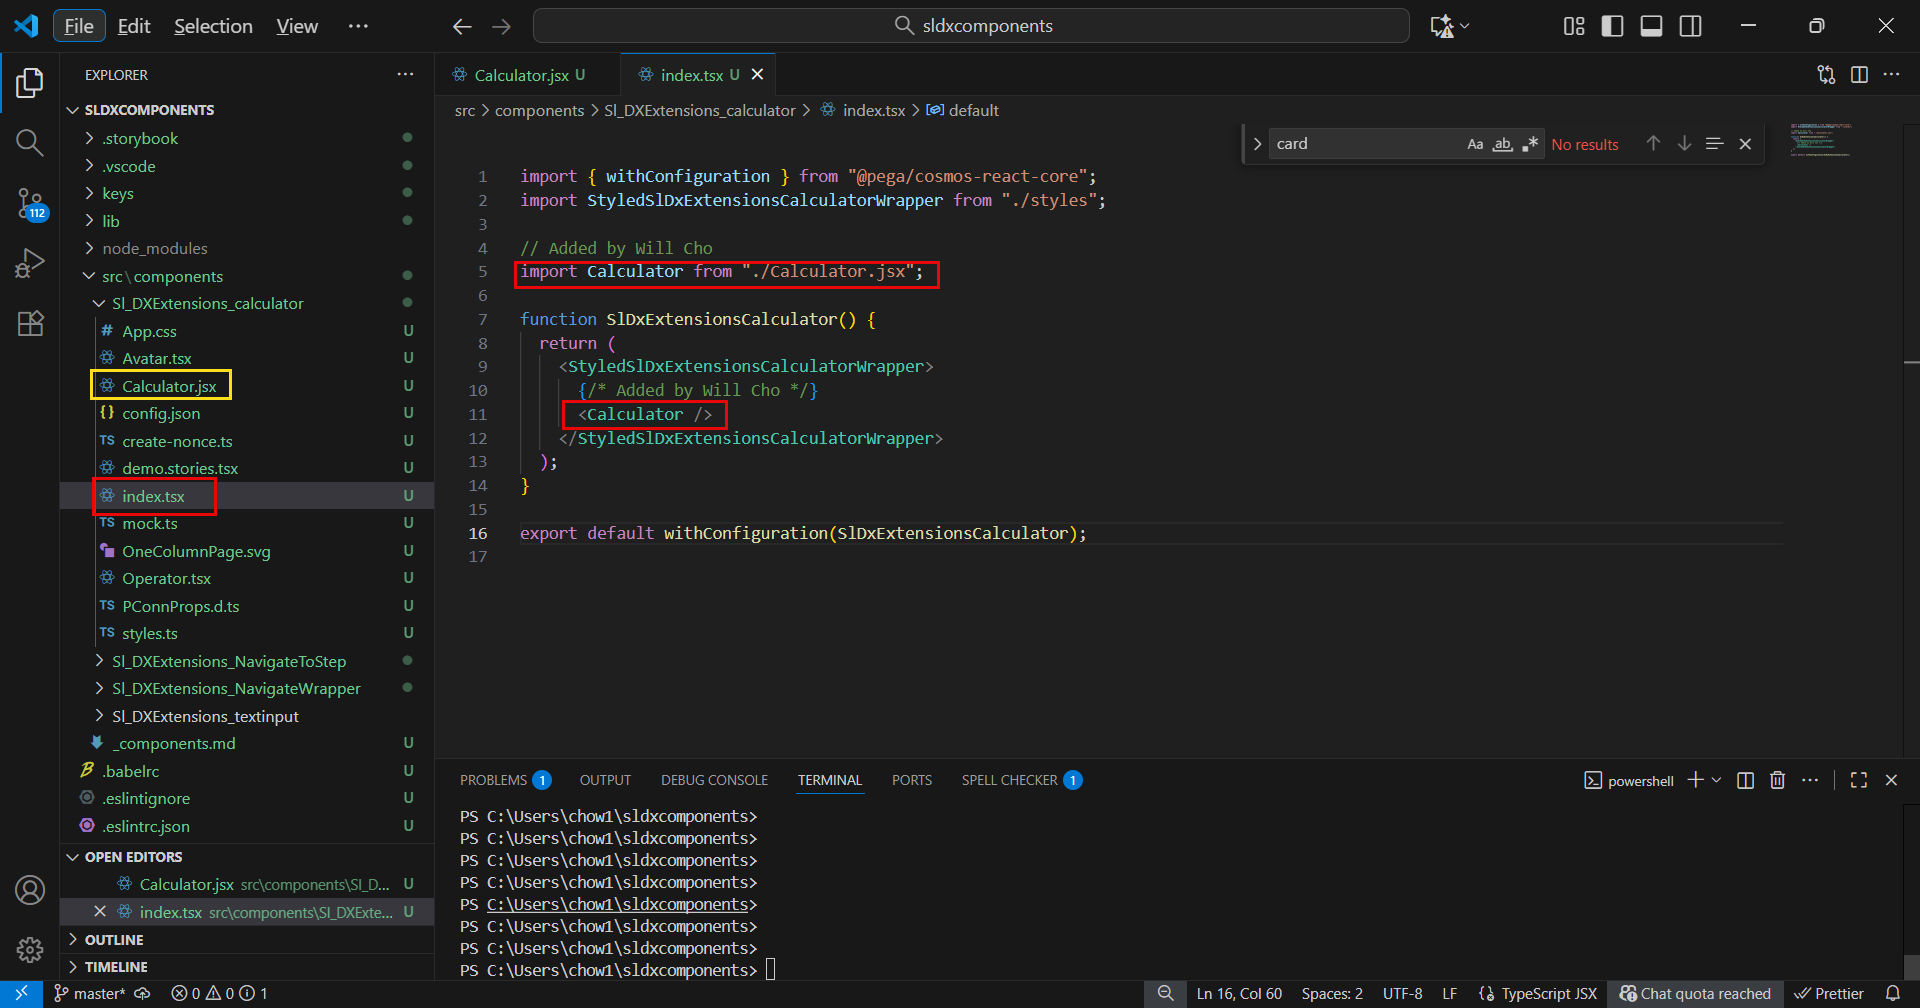Open the Accounts icon in activity bar
This screenshot has width=1920, height=1008.
coord(30,890)
